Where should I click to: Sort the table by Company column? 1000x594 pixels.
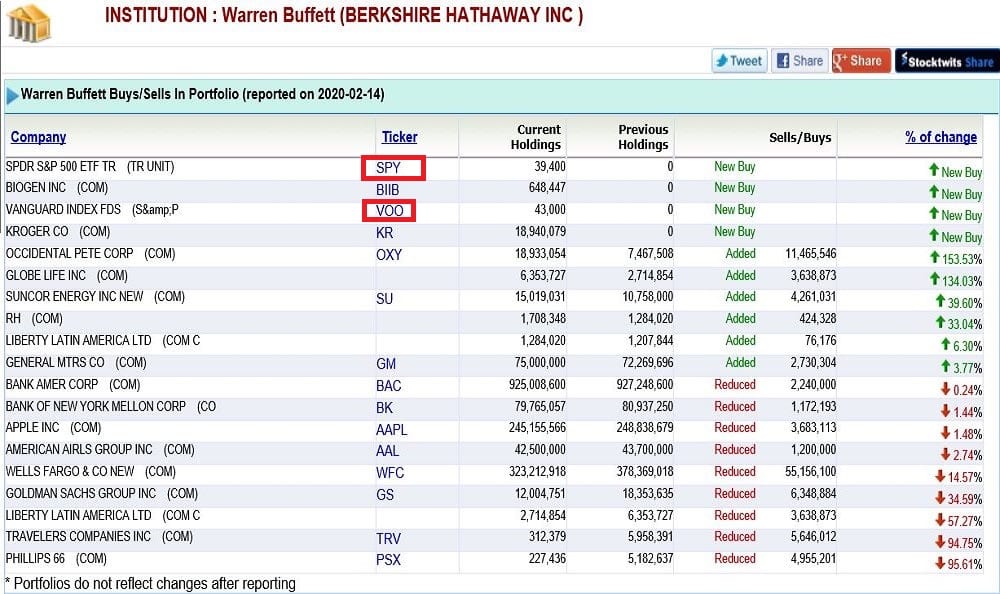click(x=38, y=137)
